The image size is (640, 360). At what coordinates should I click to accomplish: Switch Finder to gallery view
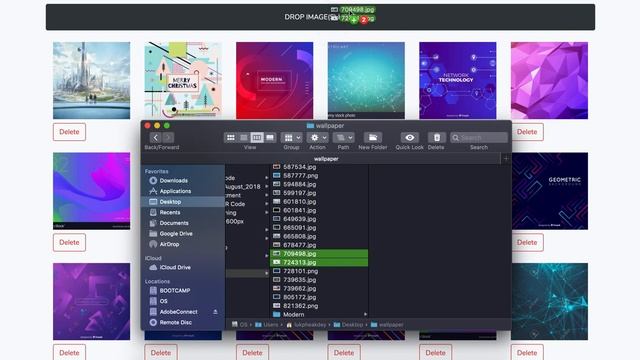tap(270, 138)
